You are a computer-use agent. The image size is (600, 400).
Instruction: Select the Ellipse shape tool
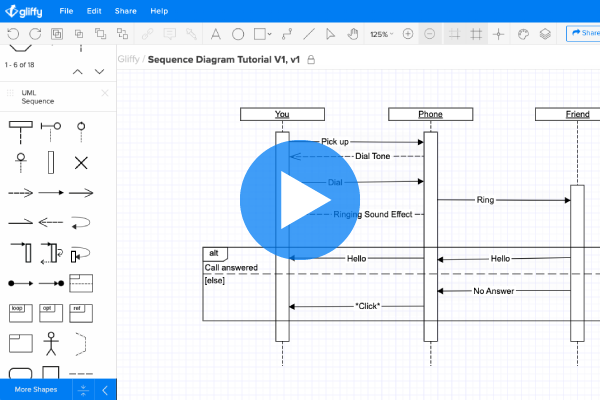point(238,34)
